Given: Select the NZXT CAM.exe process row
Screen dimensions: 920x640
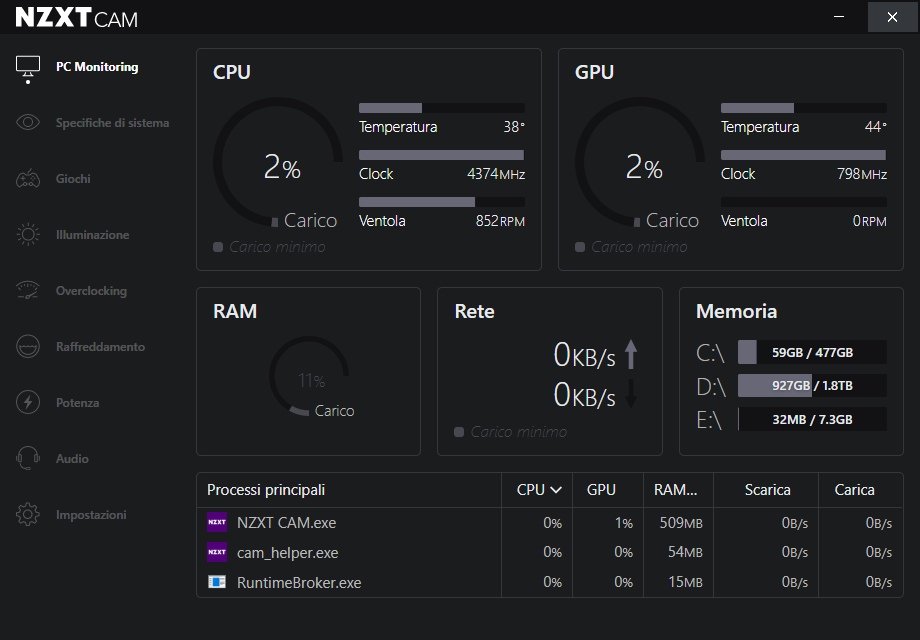Looking at the screenshot, I should point(287,522).
